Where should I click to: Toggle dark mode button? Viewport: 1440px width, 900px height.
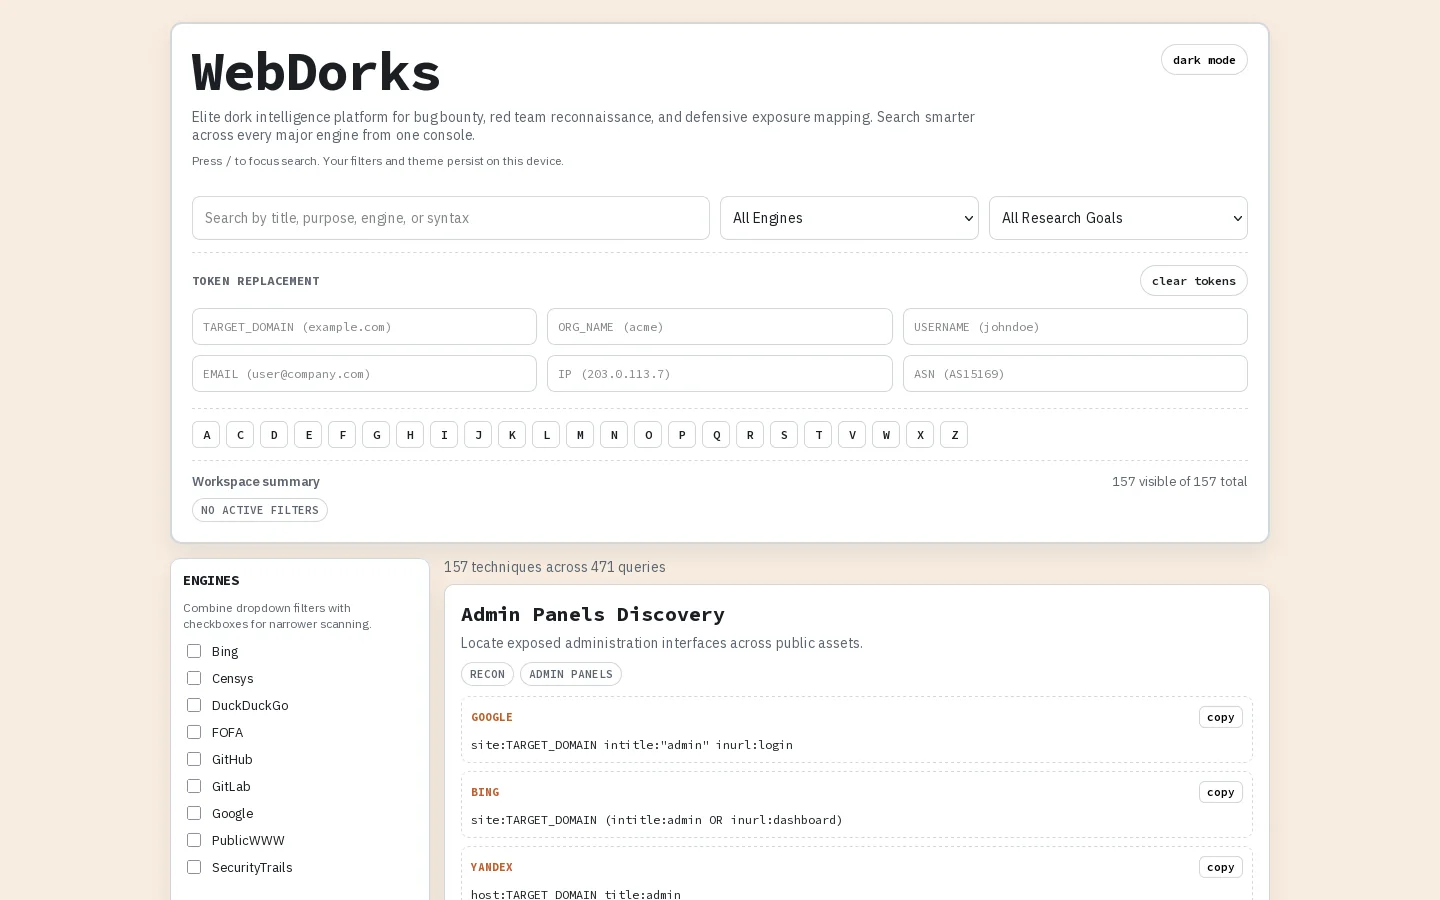point(1204,60)
